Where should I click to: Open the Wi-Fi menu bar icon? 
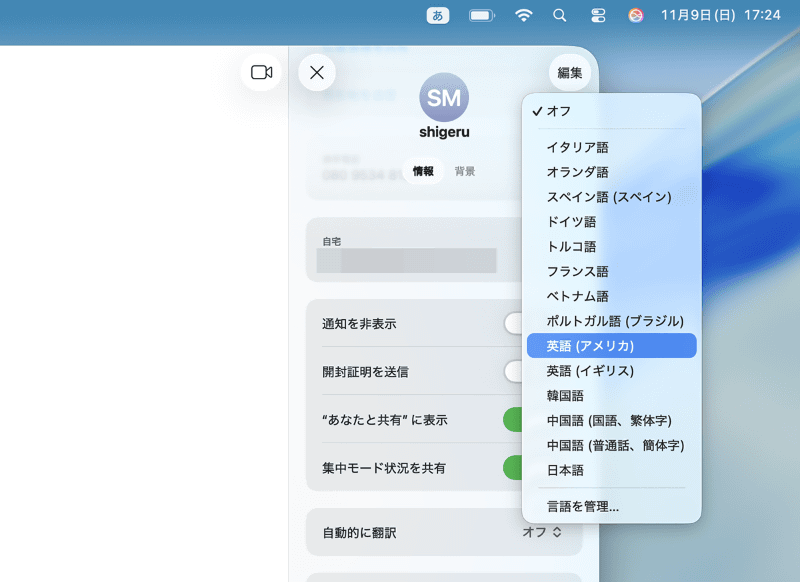523,15
